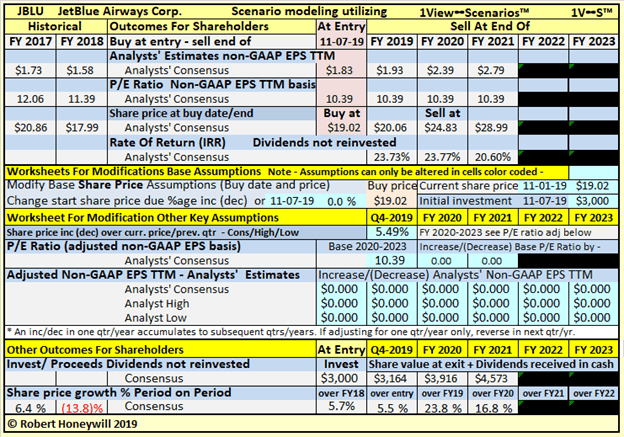Viewport: 624px width, 437px height.
Task: Select the over FY18 growth 5.7%
Action: coord(341,406)
